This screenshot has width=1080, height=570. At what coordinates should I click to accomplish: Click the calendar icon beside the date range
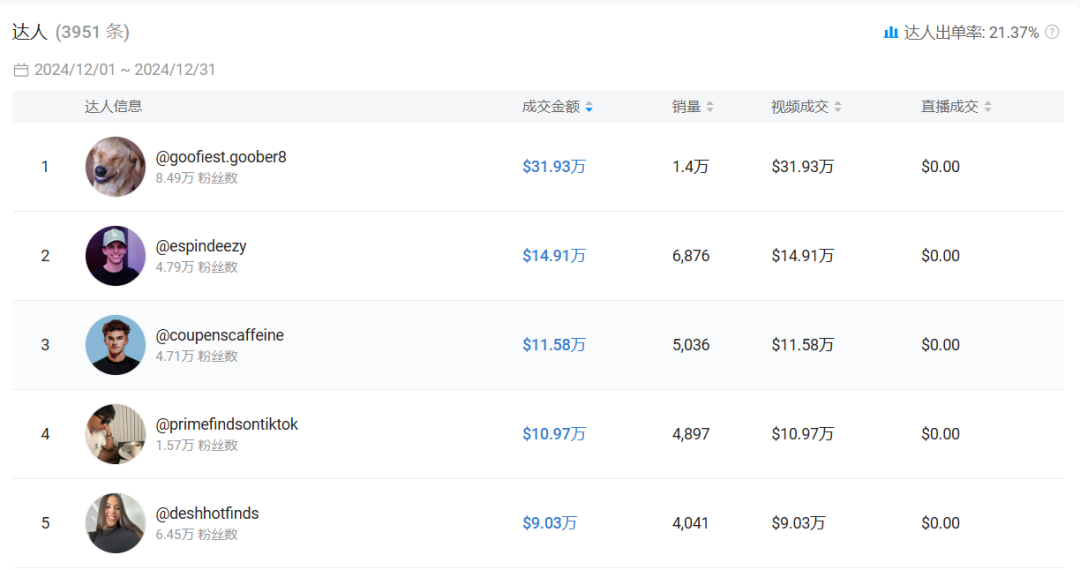coord(21,70)
